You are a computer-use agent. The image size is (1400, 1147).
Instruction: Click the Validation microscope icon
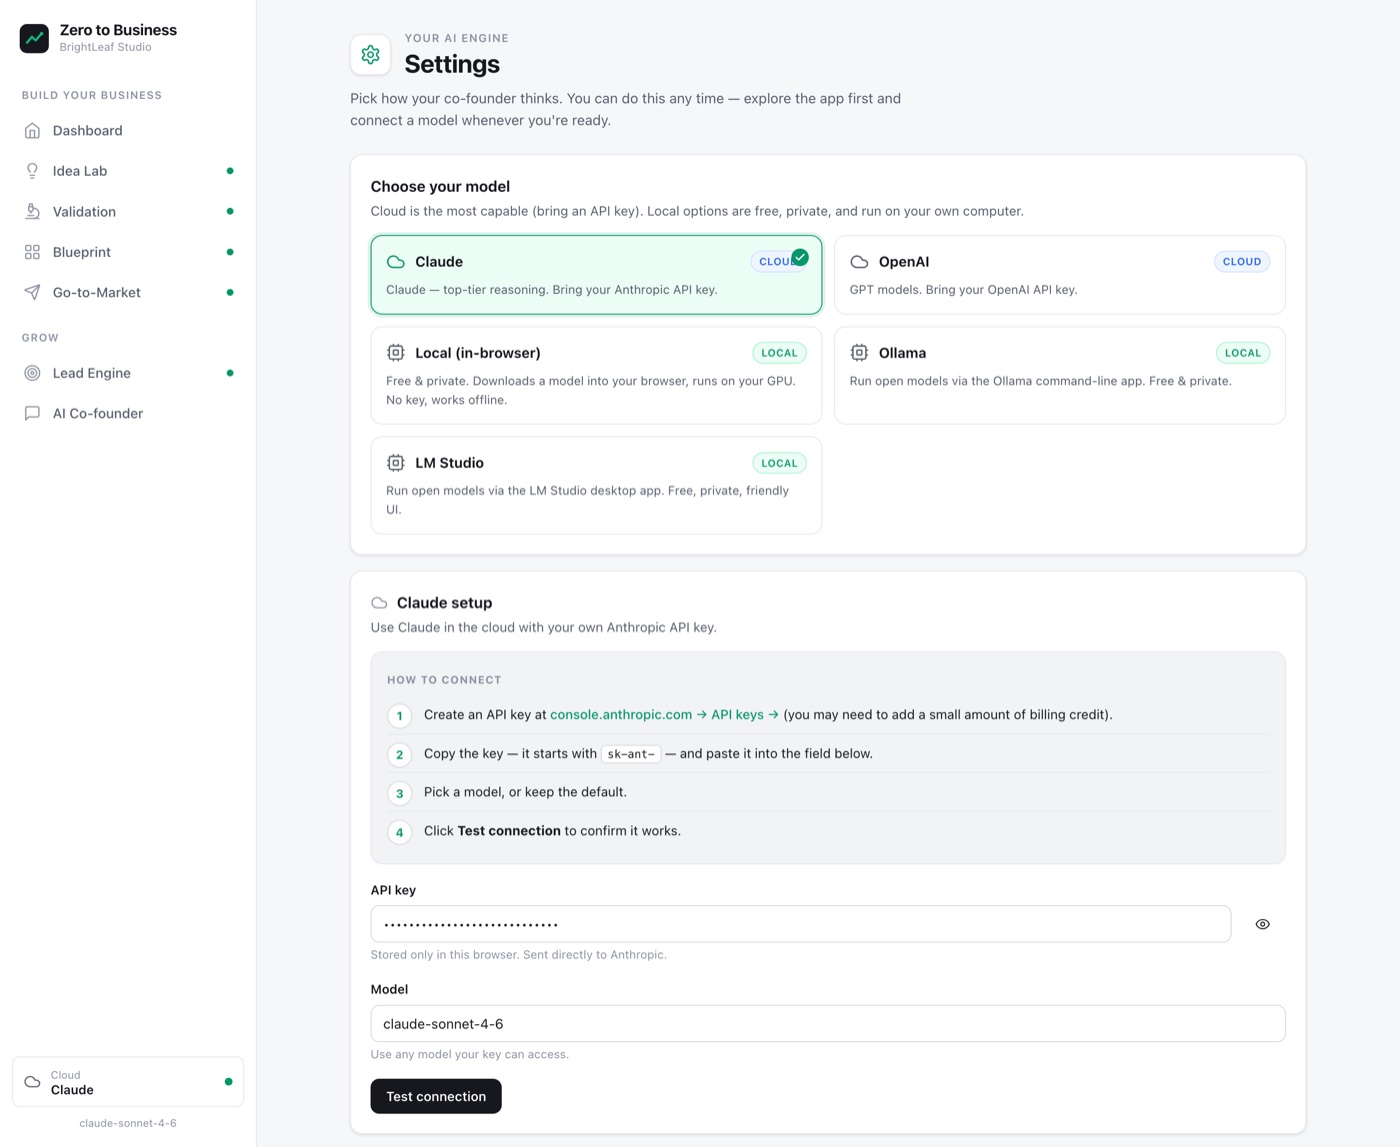click(32, 211)
